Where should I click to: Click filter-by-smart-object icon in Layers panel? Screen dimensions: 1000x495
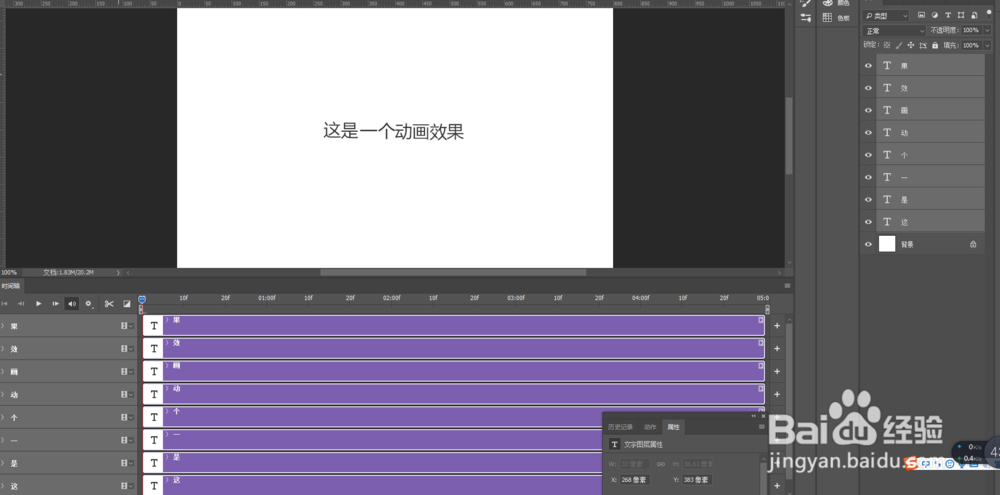(973, 15)
